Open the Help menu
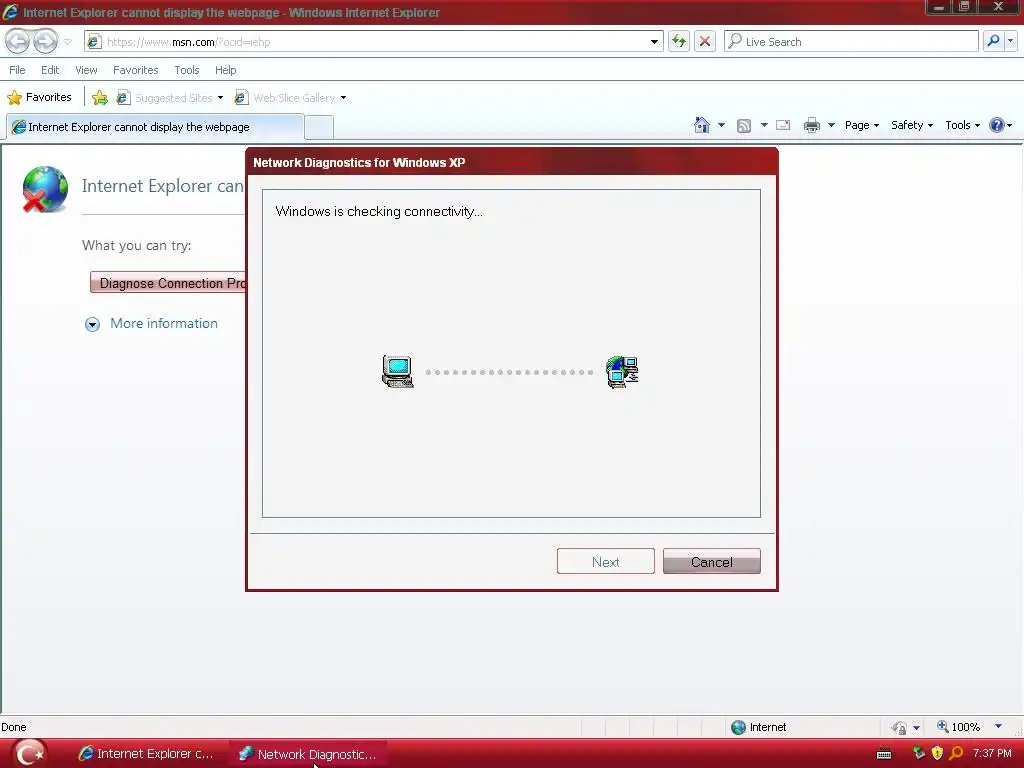The image size is (1024, 768). (x=225, y=70)
